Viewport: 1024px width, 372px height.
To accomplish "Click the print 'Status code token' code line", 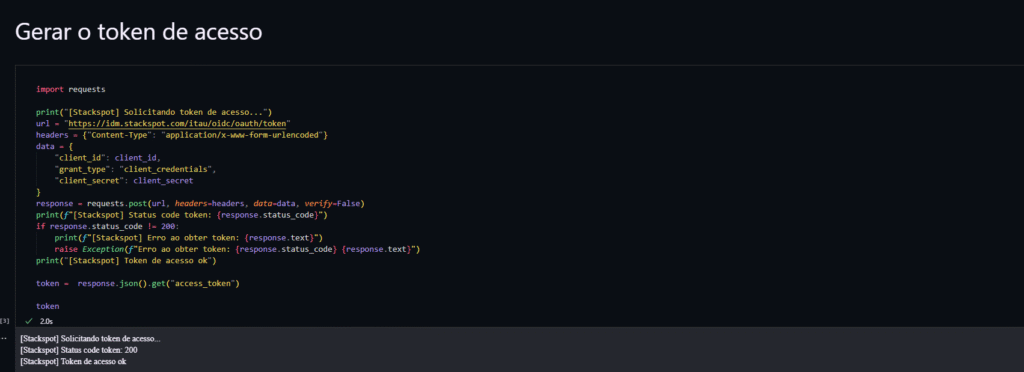I will point(182,215).
